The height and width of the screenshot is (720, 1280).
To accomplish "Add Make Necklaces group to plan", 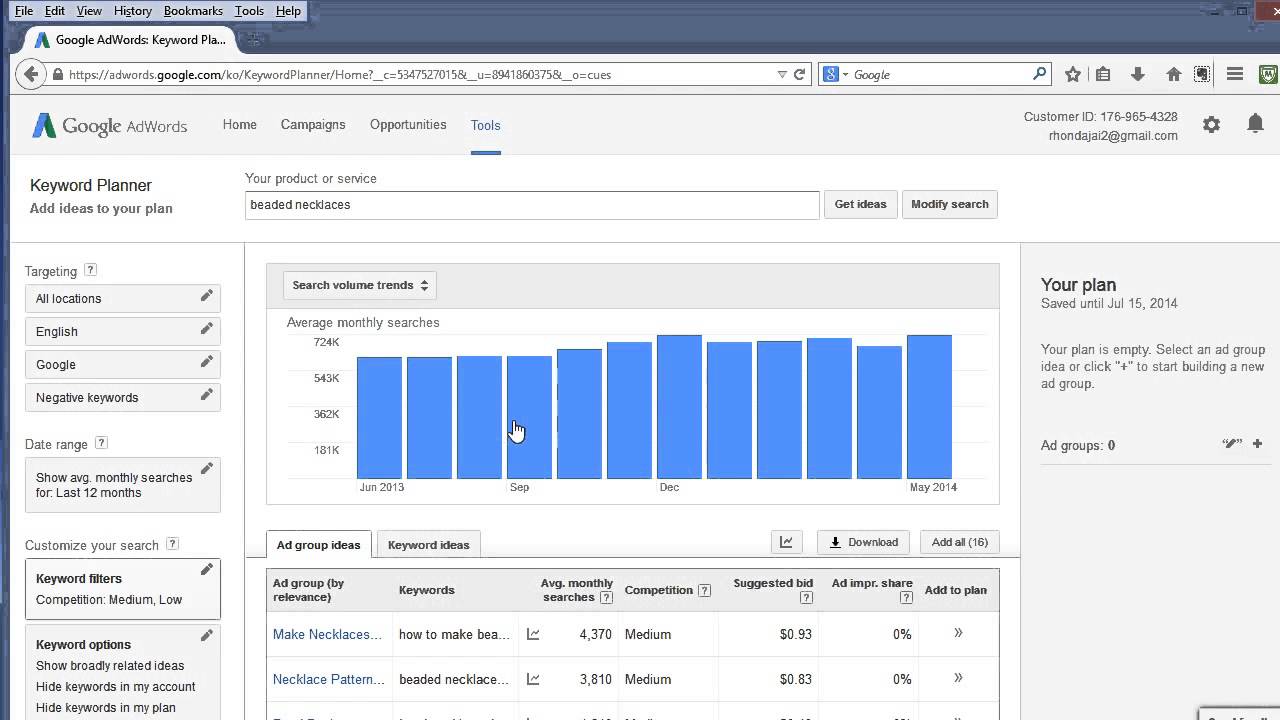I will pos(958,633).
